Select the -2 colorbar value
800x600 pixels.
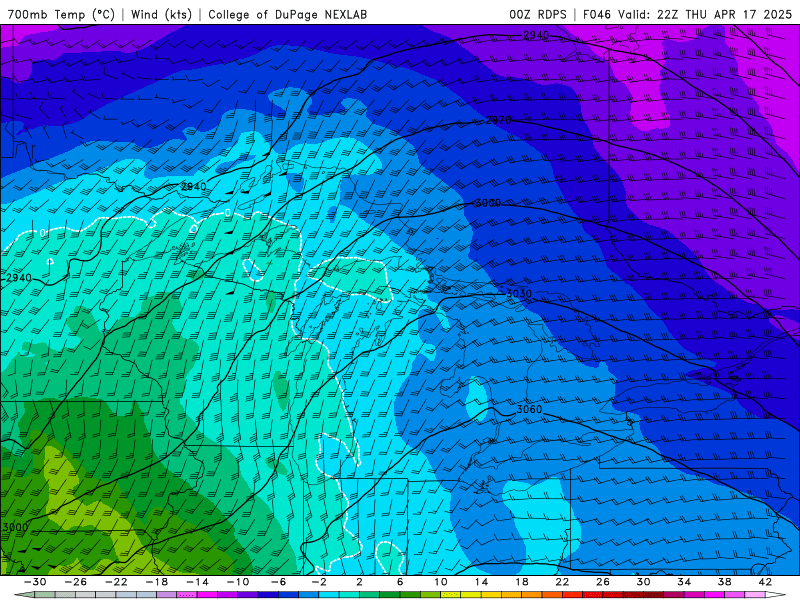click(319, 582)
